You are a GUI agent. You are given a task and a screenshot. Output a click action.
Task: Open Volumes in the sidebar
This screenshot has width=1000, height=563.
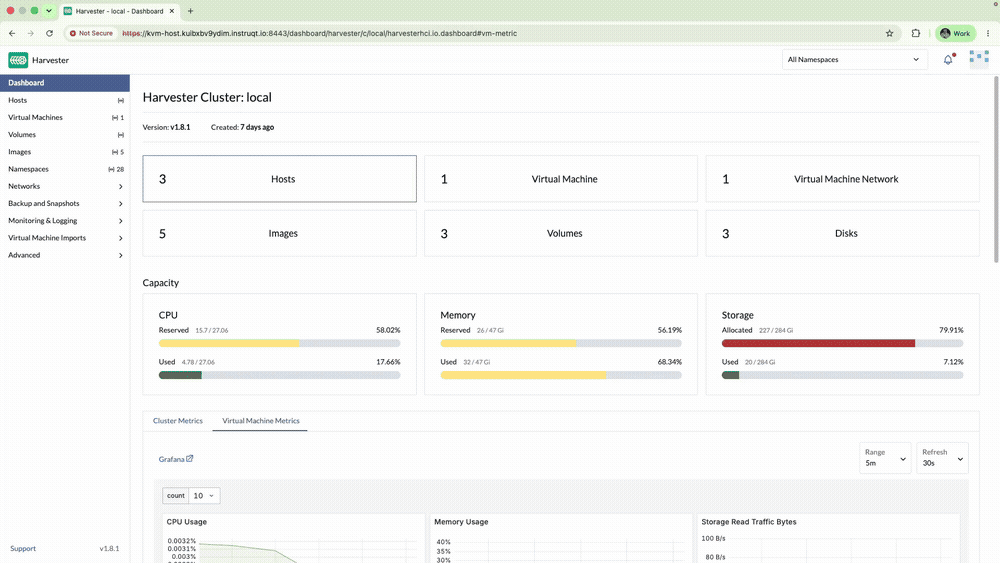(x=64, y=135)
